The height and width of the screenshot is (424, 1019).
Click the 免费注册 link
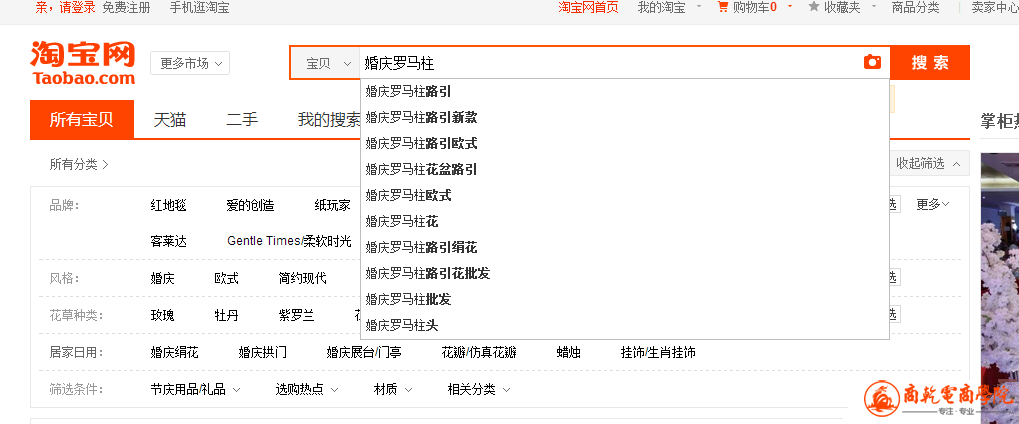pyautogui.click(x=126, y=7)
